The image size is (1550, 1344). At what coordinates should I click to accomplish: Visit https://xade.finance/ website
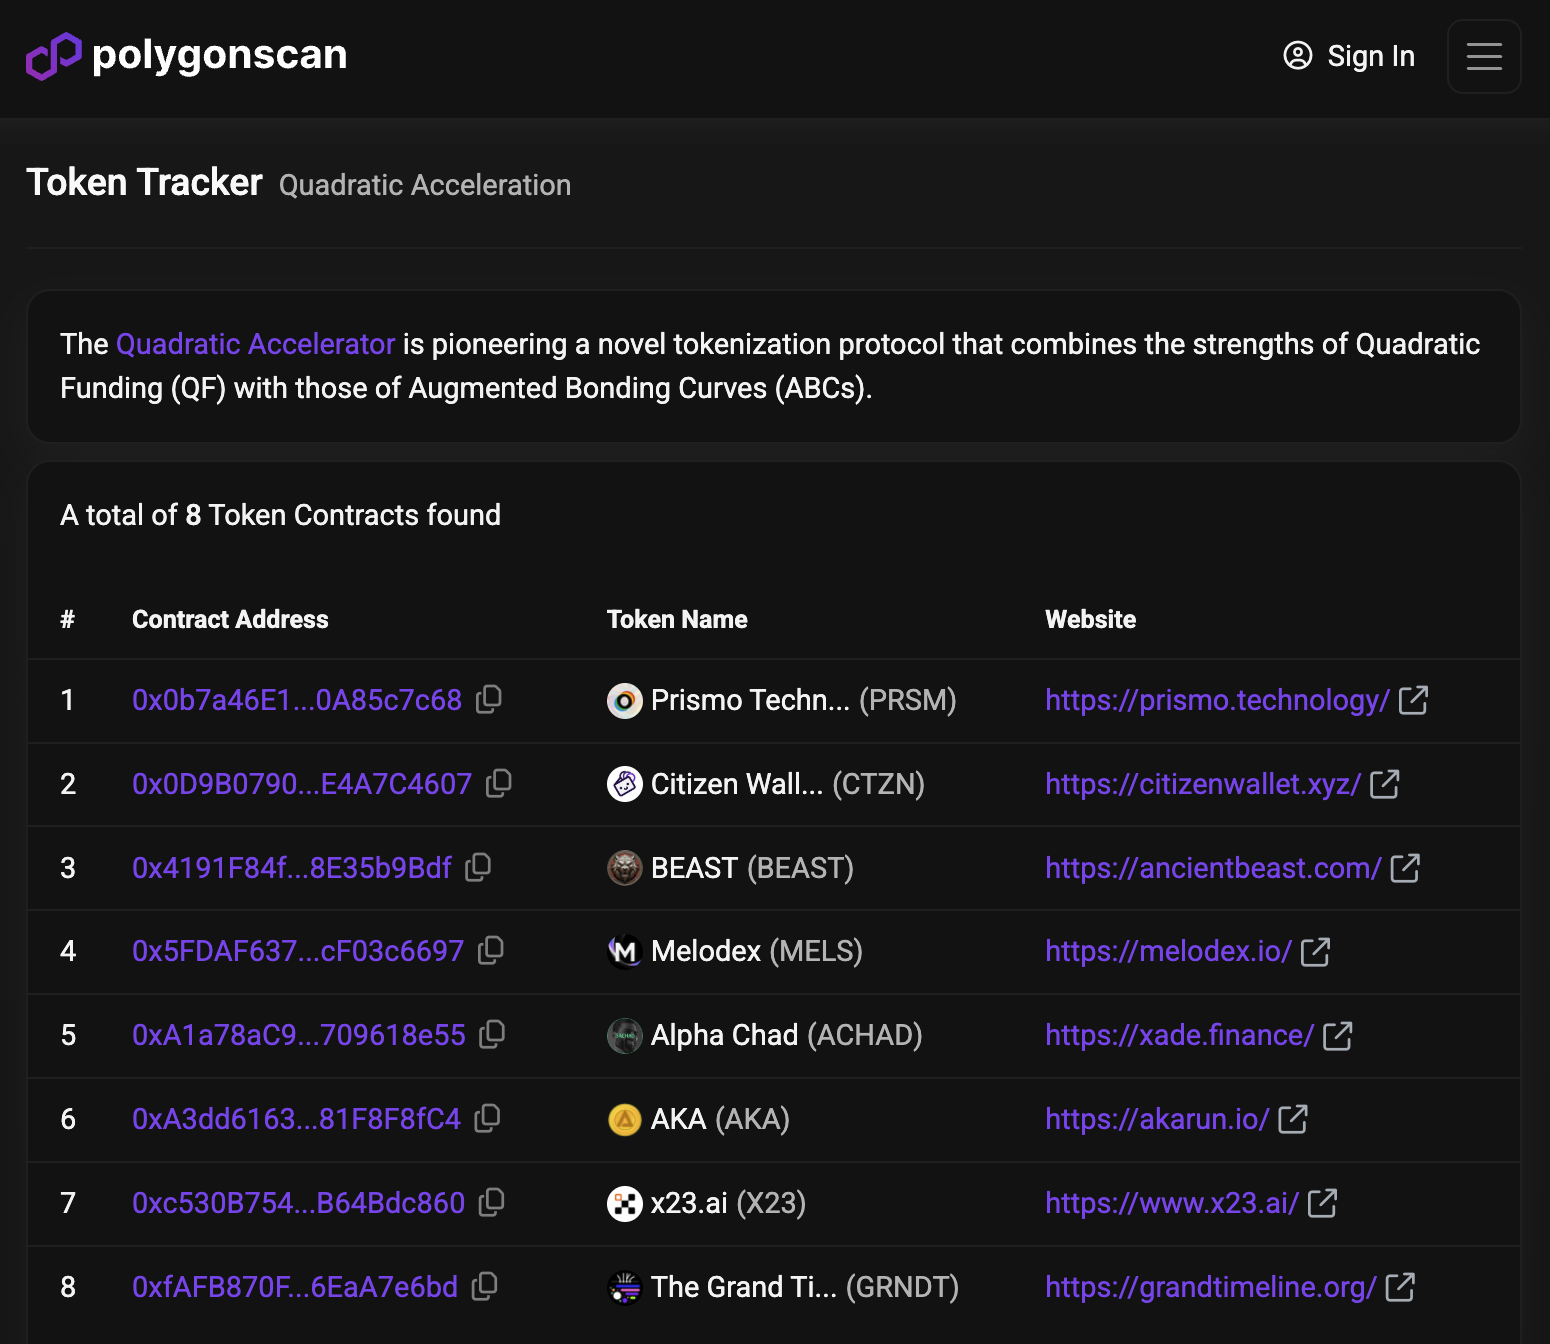pyautogui.click(x=1180, y=1035)
